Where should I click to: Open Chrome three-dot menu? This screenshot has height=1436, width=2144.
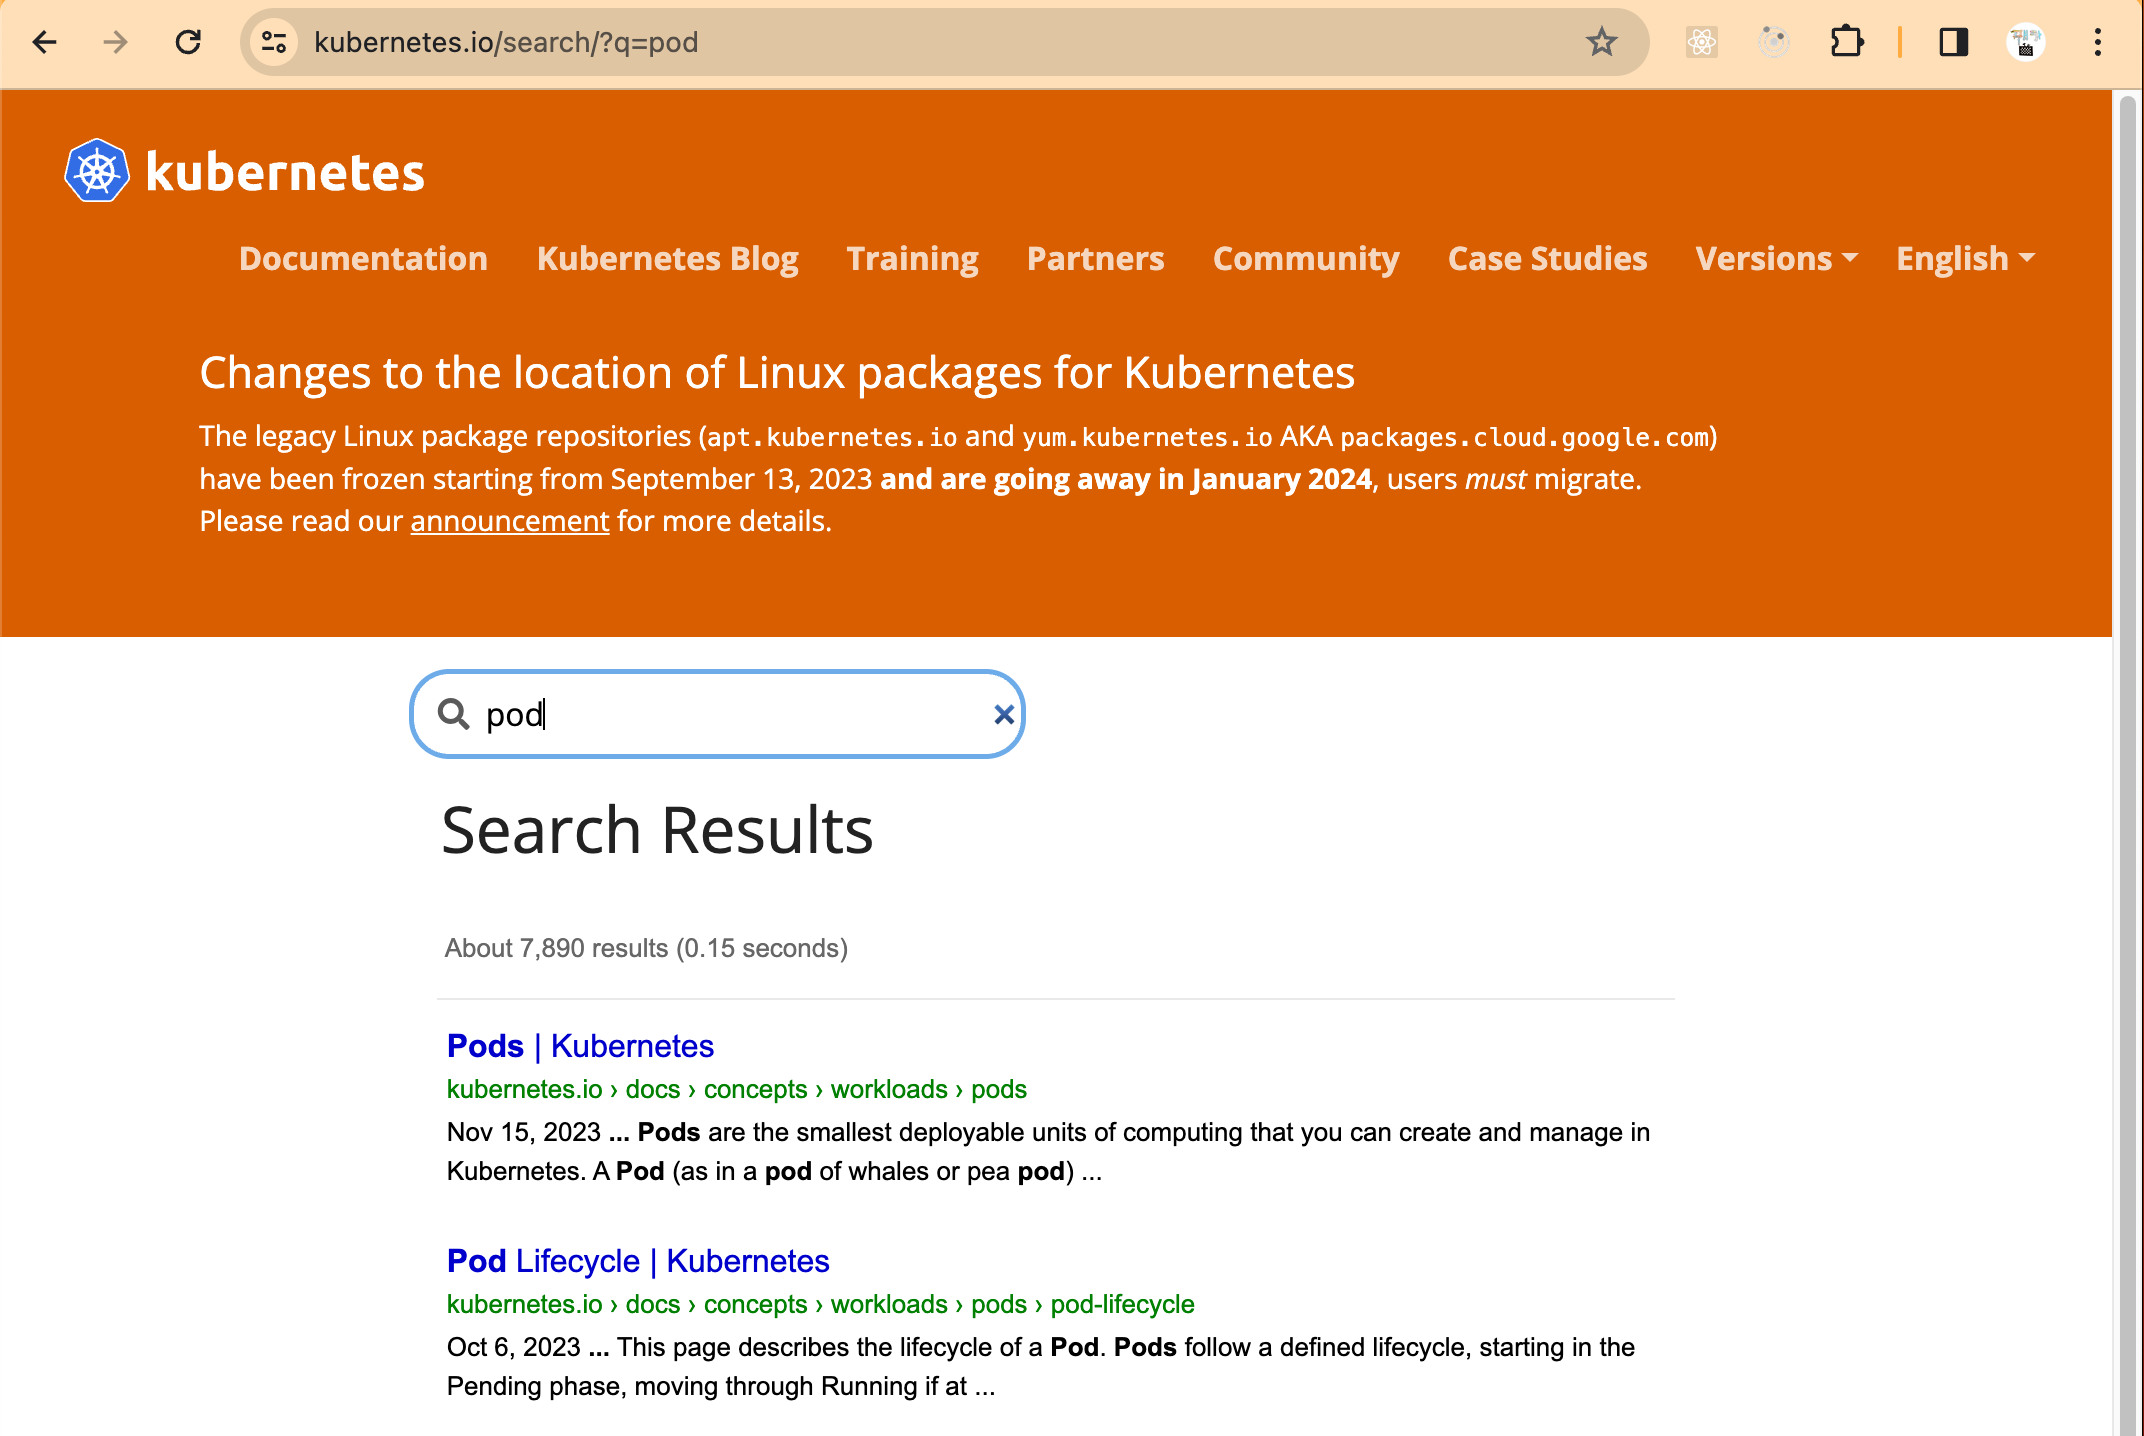click(2098, 42)
